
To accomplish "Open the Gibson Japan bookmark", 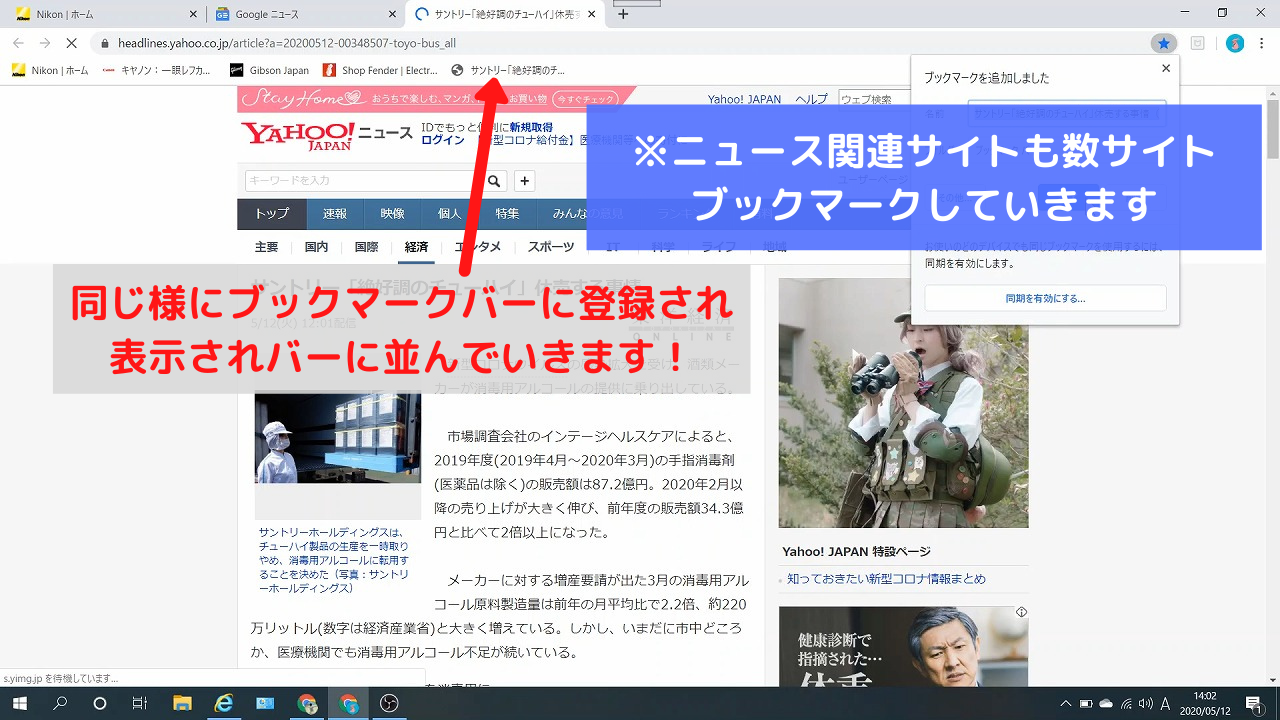I will (269, 70).
